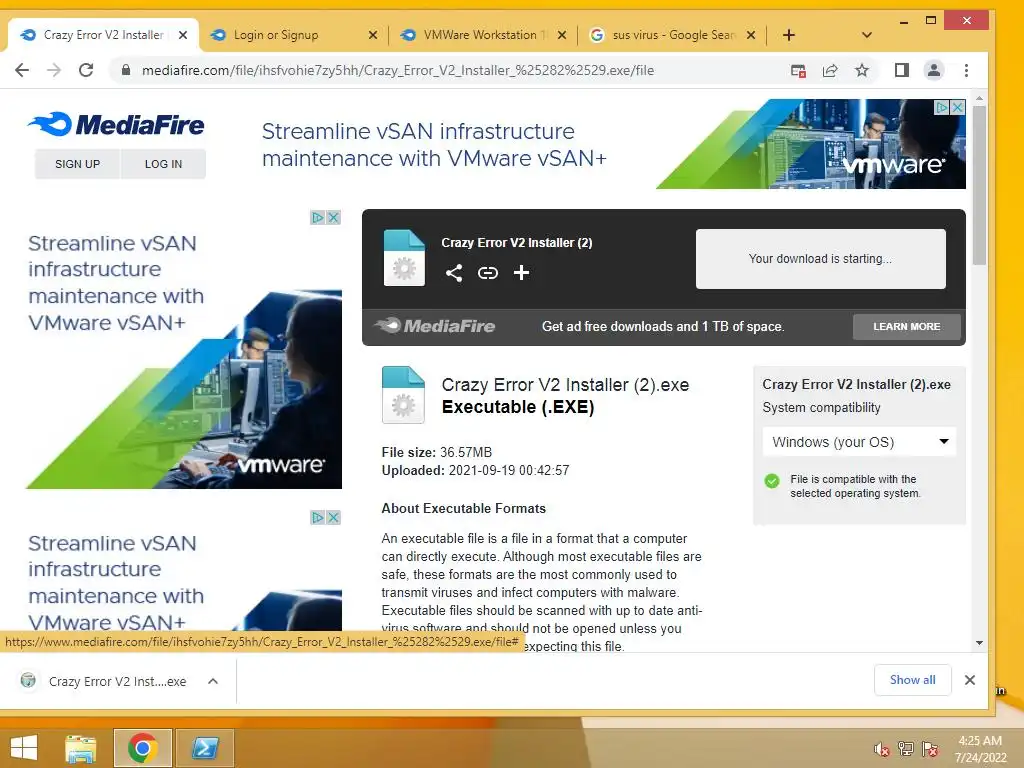Click the MediaFire logo
The image size is (1024, 768).
click(x=116, y=124)
